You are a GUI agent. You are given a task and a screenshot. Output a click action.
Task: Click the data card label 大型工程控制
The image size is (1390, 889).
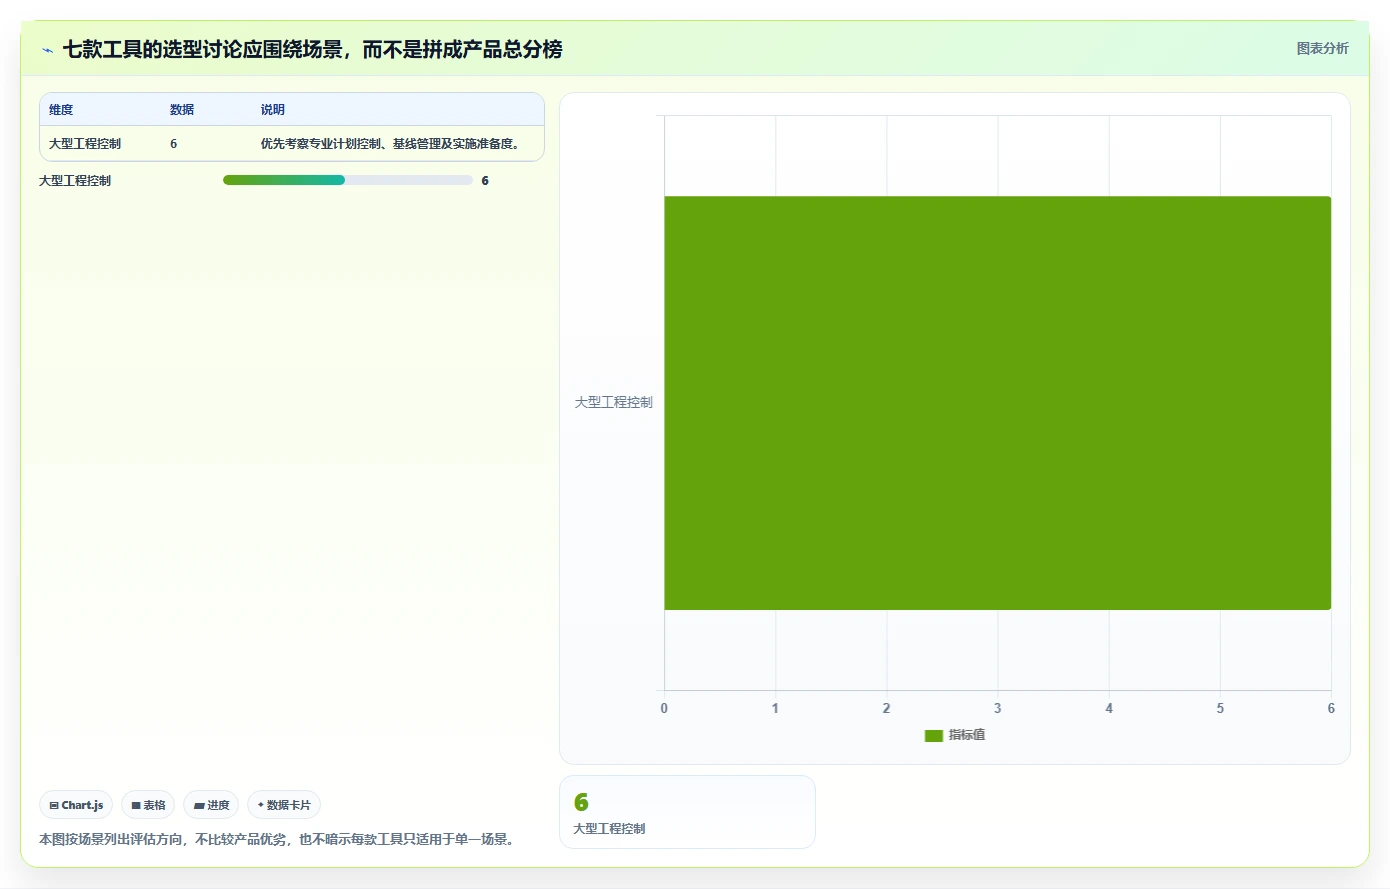point(609,829)
